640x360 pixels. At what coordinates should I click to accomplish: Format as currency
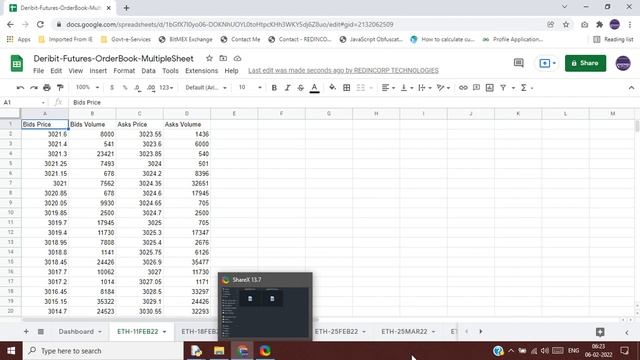click(112, 88)
